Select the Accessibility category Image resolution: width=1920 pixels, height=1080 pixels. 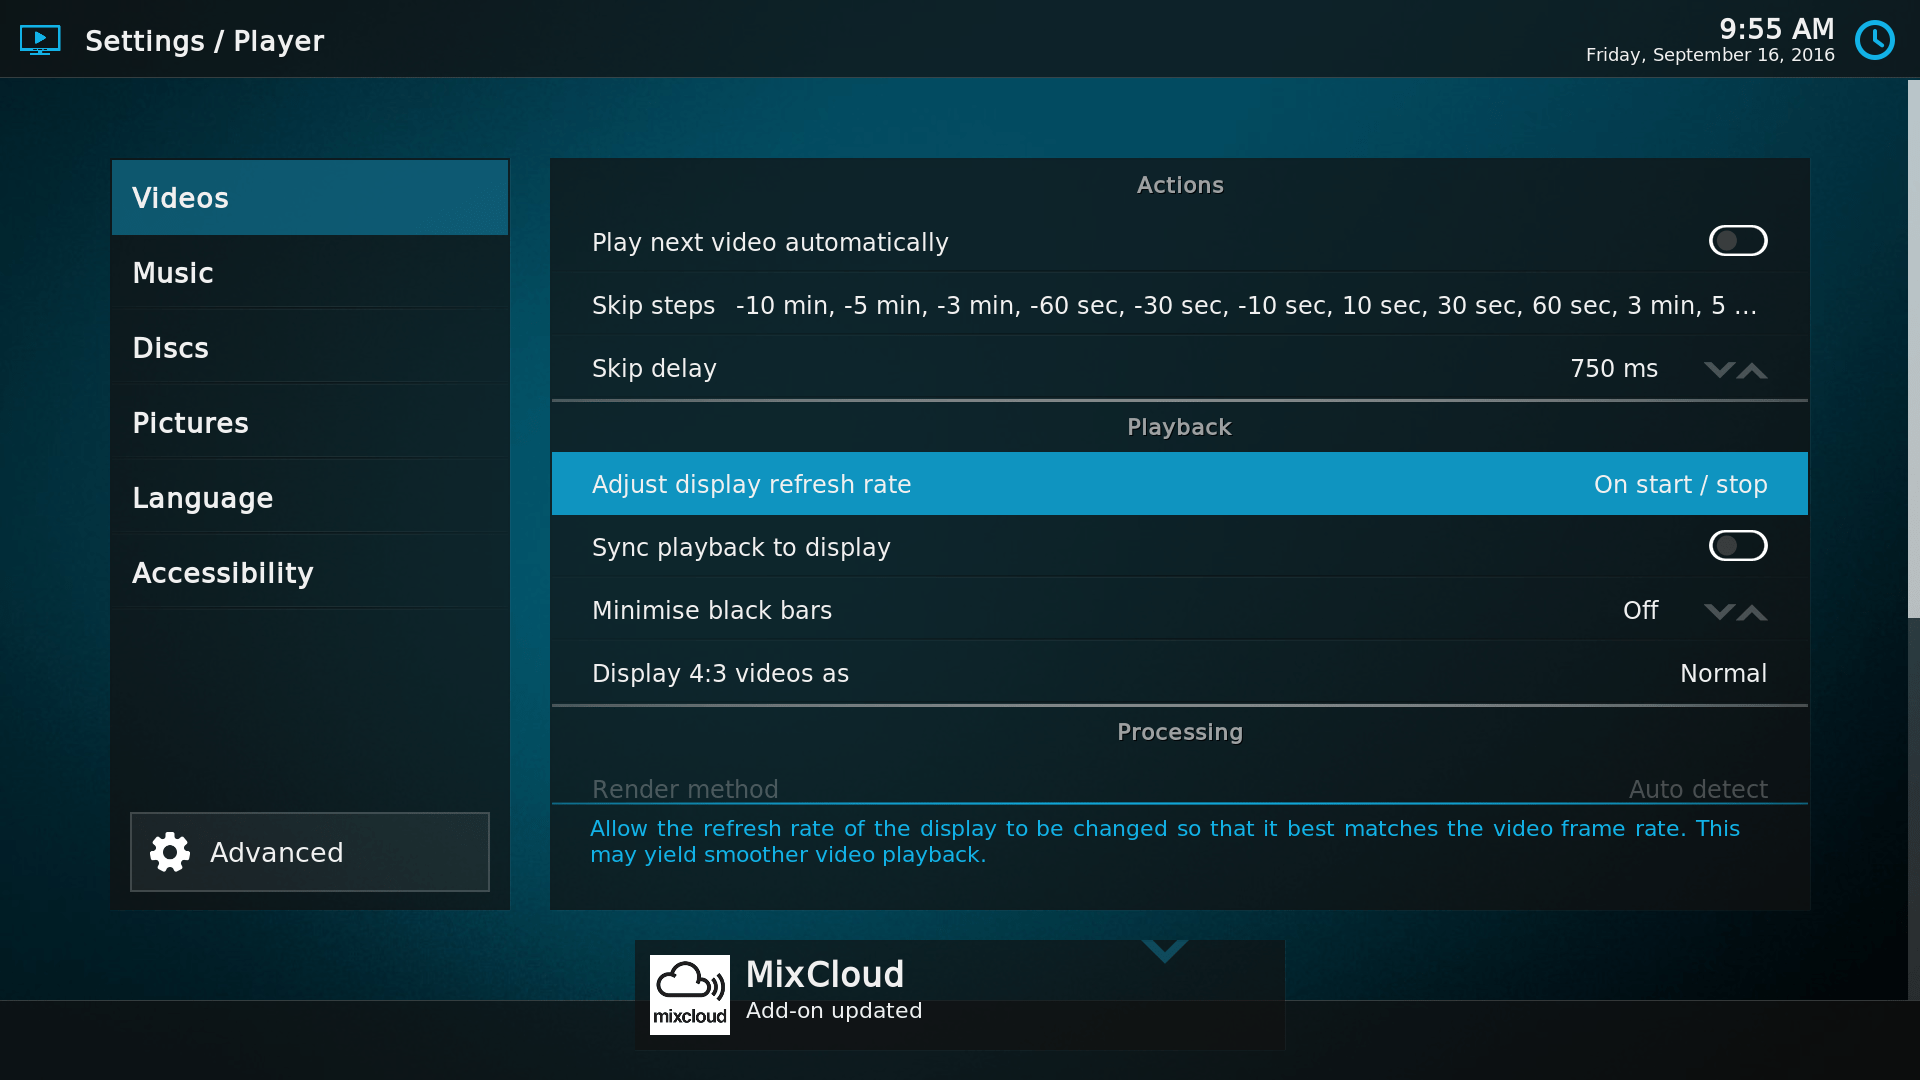click(x=310, y=572)
